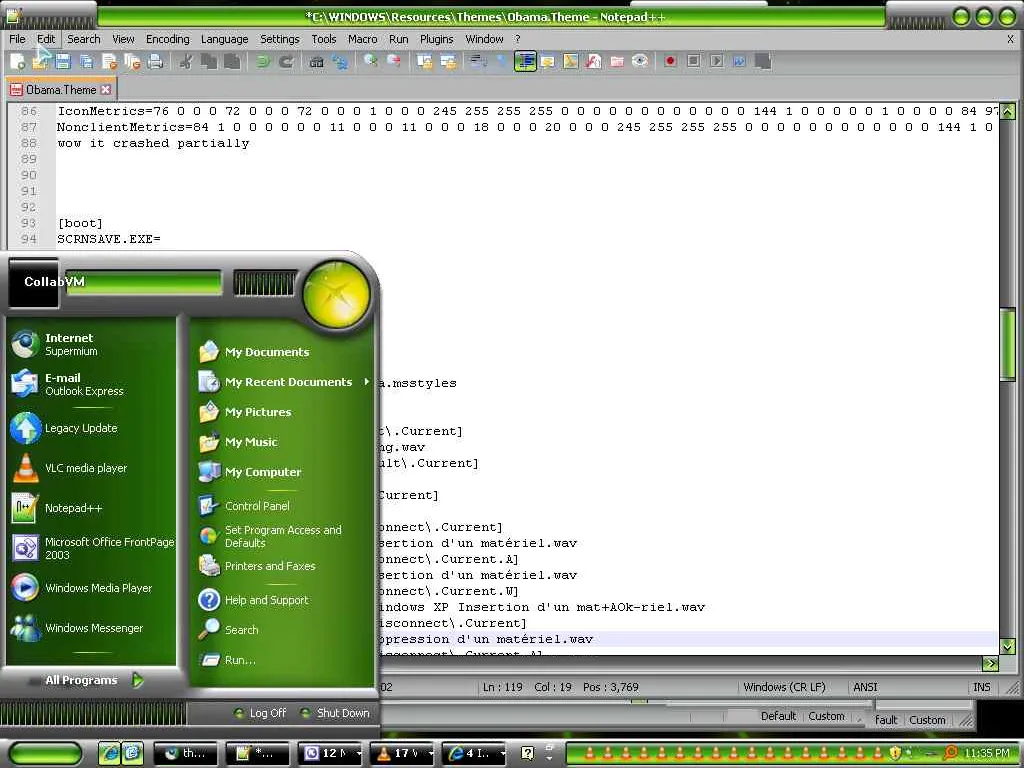
Task: Toggle word wrap in toolbar
Action: click(479, 61)
